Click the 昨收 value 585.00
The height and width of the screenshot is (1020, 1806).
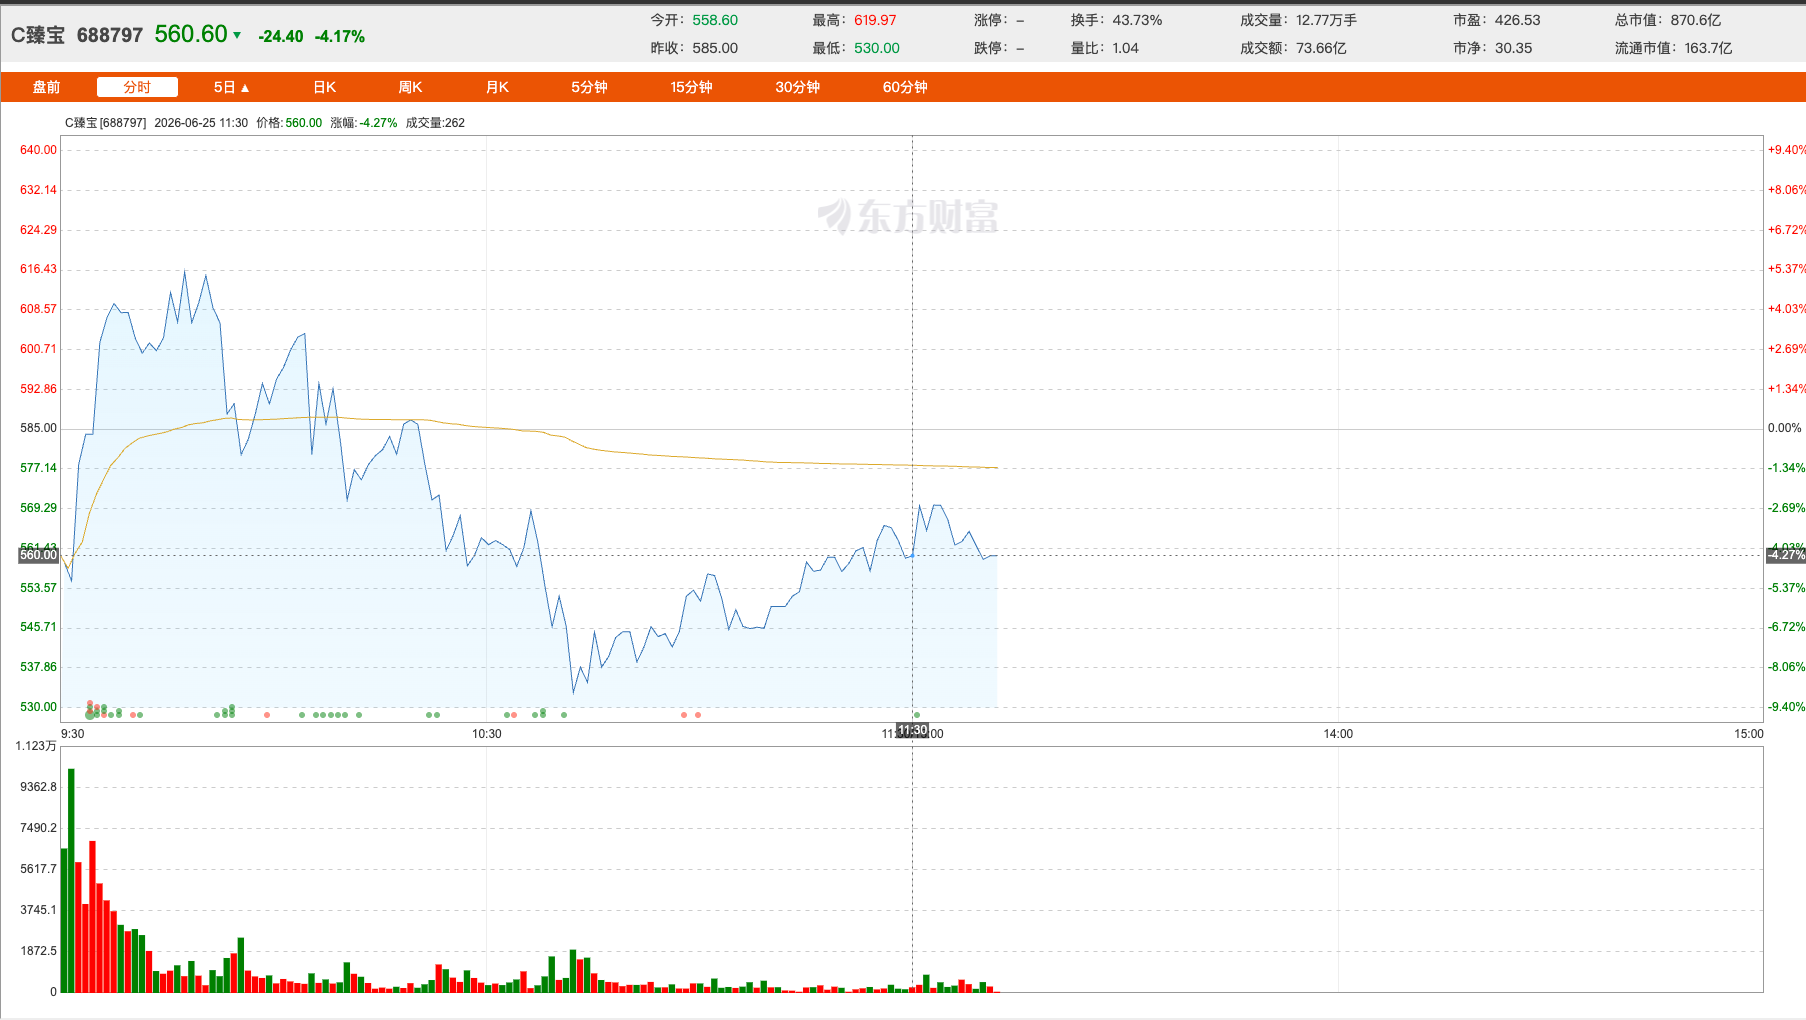[715, 48]
